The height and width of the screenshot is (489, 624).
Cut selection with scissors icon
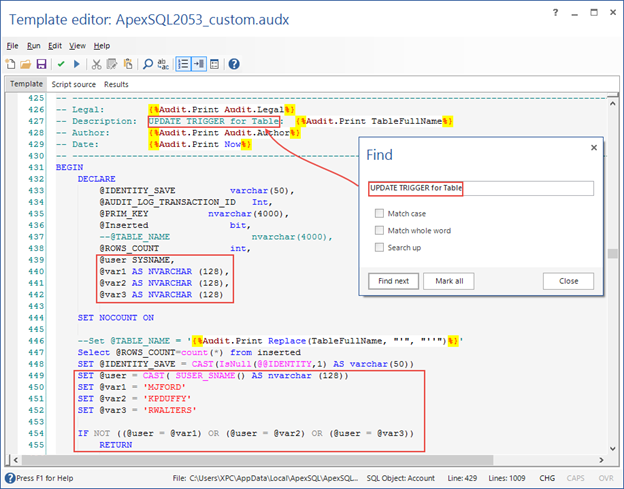click(96, 64)
